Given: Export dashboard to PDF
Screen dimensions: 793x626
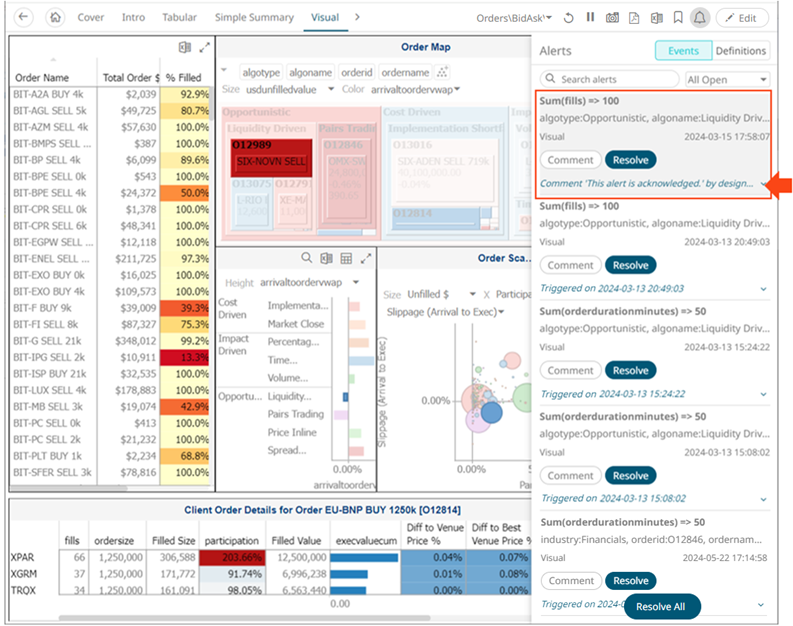Looking at the screenshot, I should pos(634,18).
